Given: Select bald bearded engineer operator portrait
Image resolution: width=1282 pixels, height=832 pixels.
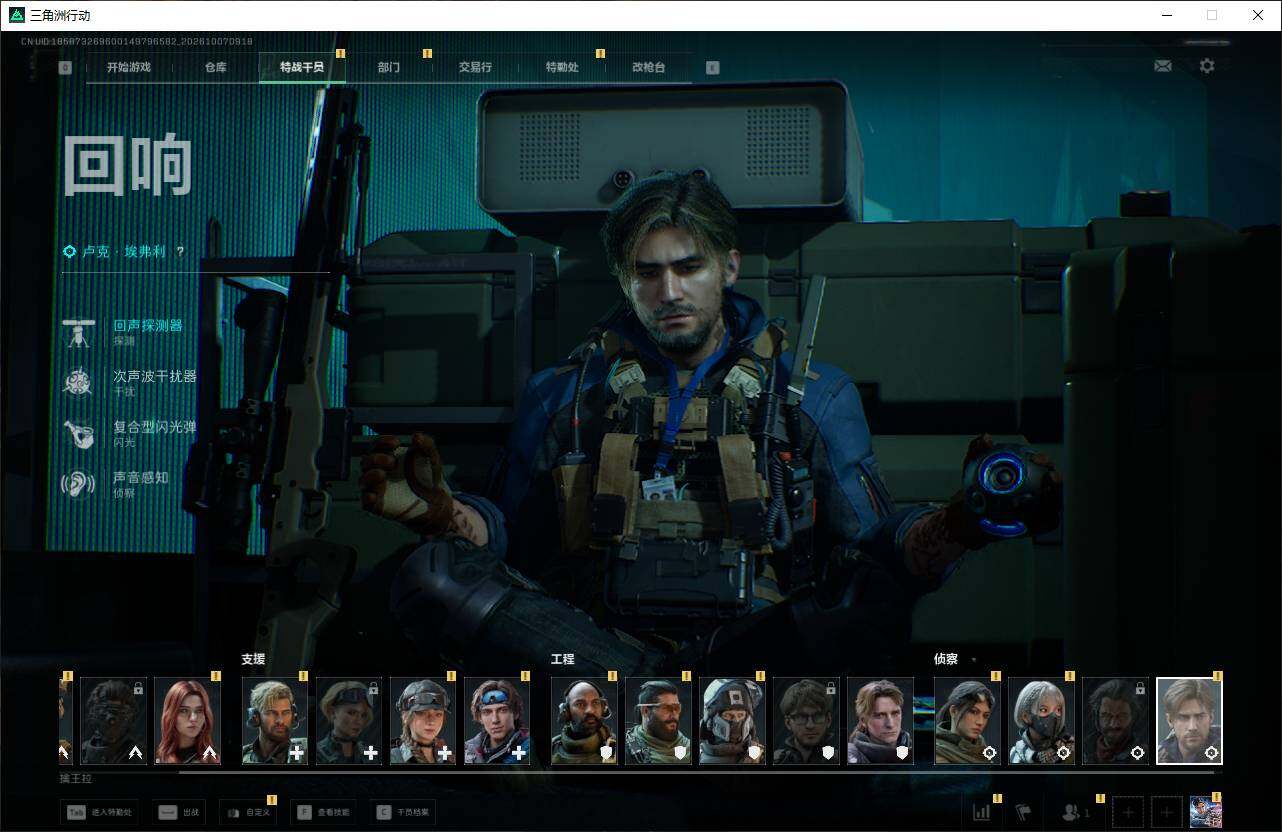Looking at the screenshot, I should click(x=585, y=721).
